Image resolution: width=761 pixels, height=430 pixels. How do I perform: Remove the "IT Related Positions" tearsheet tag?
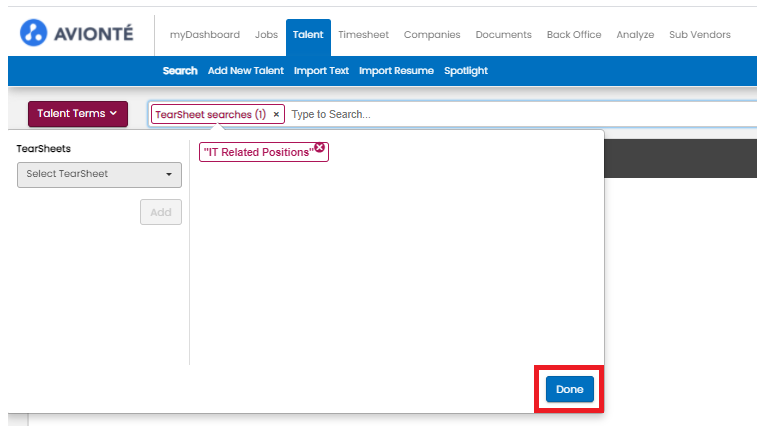[319, 147]
